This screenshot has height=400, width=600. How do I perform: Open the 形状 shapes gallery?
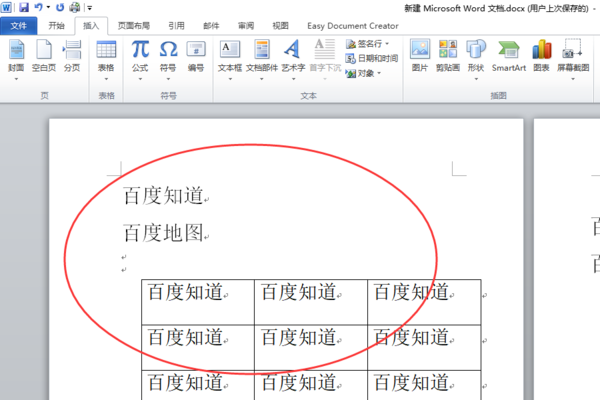pyautogui.click(x=476, y=59)
